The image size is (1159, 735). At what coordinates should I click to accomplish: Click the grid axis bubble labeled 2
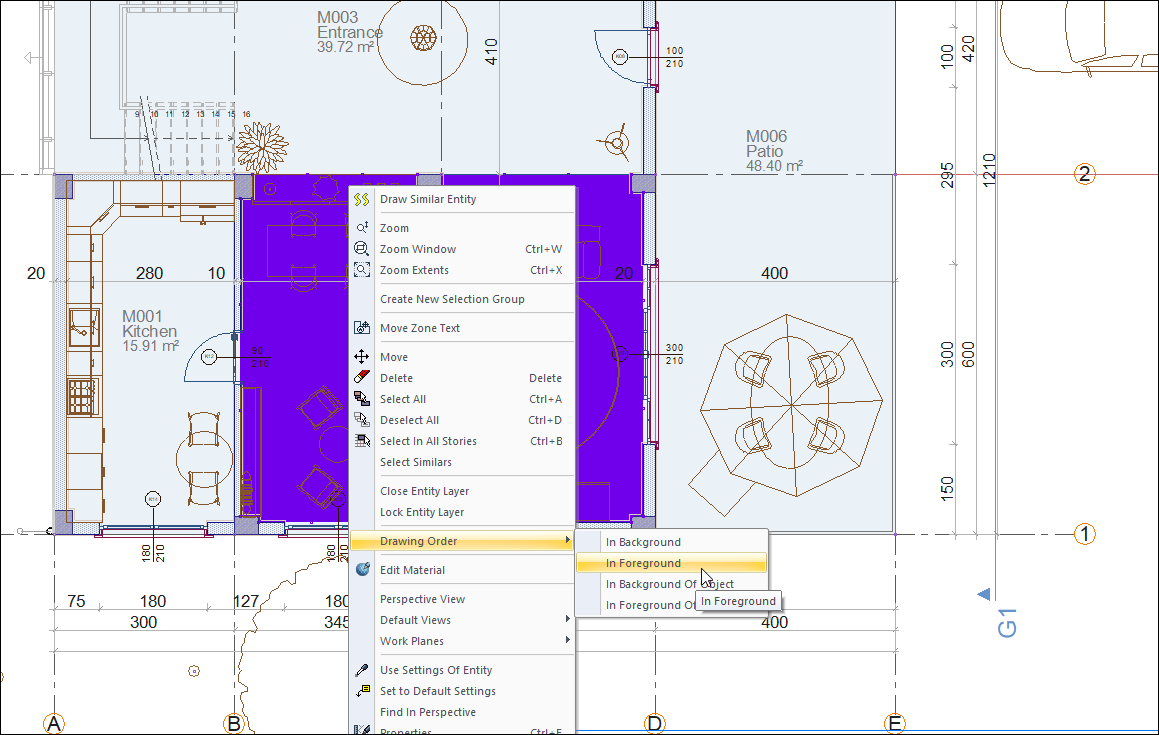[1084, 174]
